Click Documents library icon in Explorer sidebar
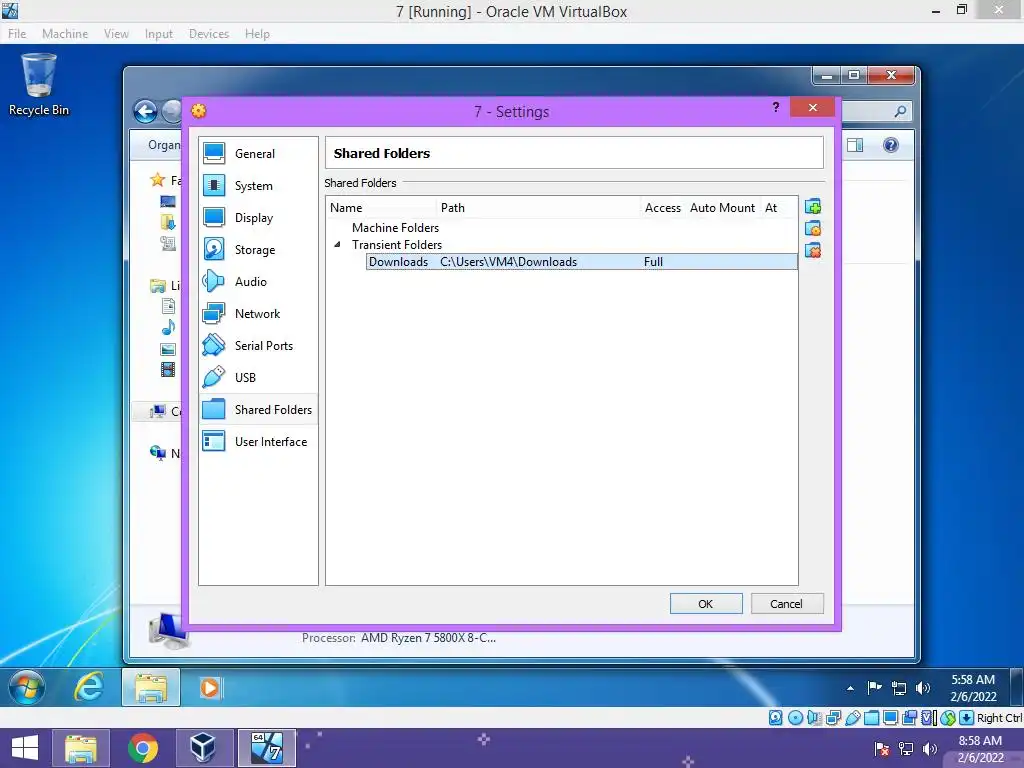 [168, 306]
